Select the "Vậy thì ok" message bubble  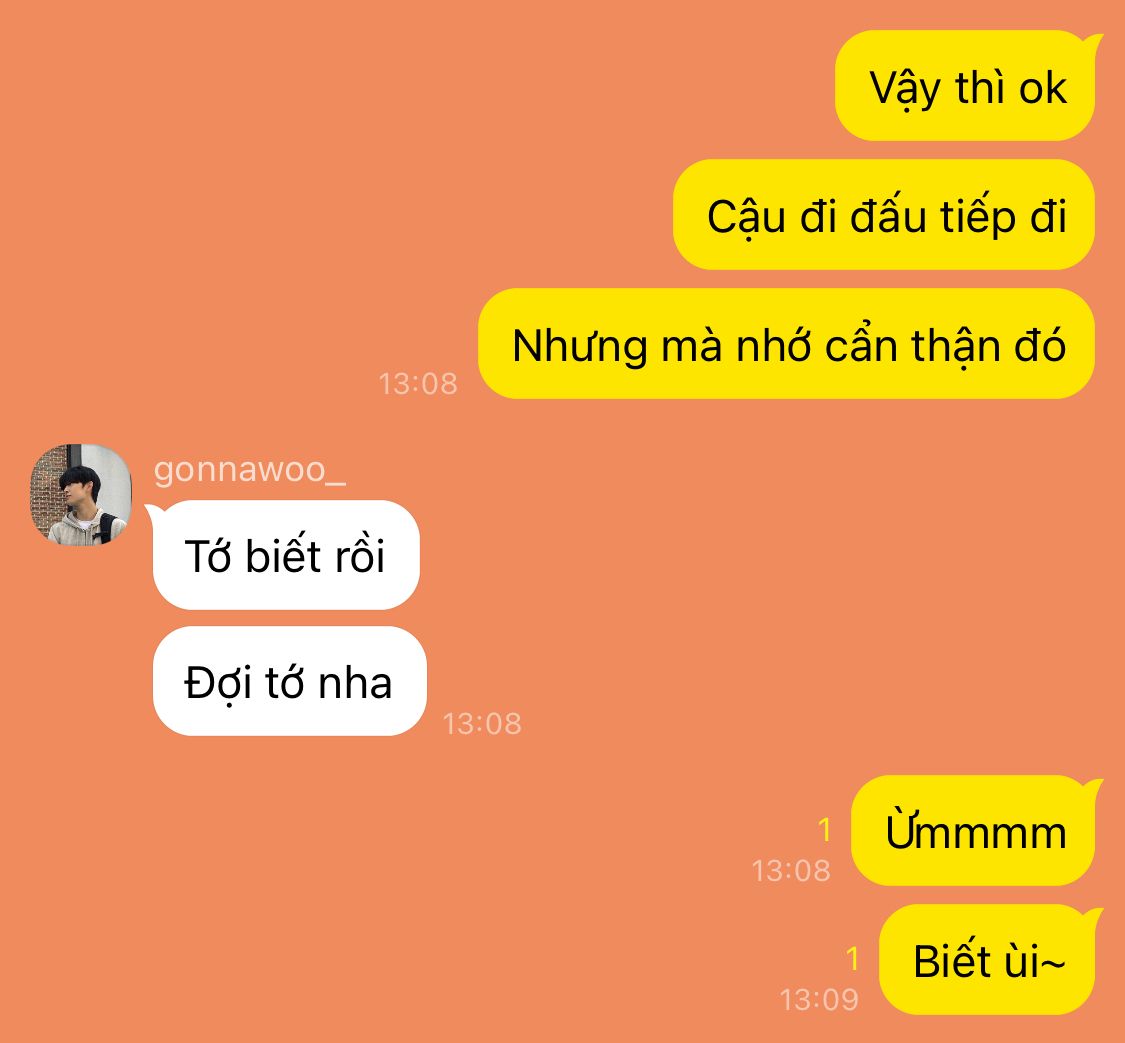[965, 86]
